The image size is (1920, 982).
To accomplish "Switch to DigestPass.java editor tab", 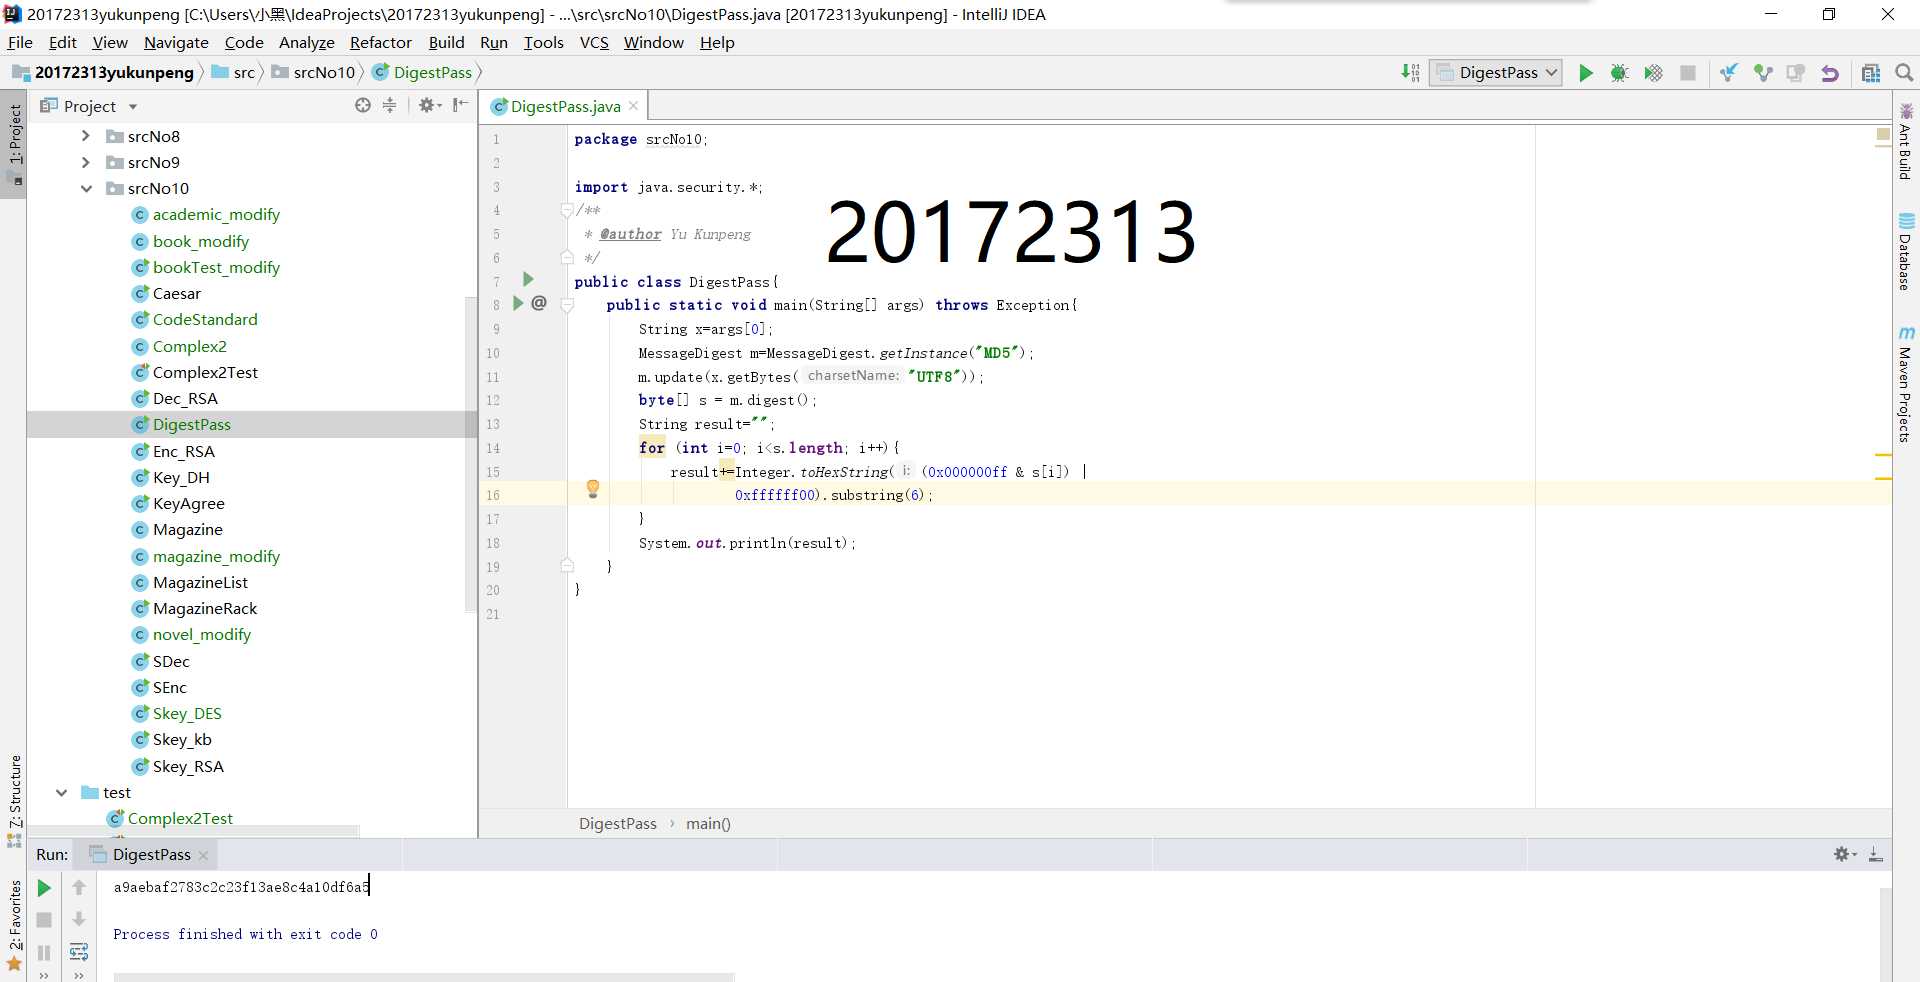I will [565, 106].
